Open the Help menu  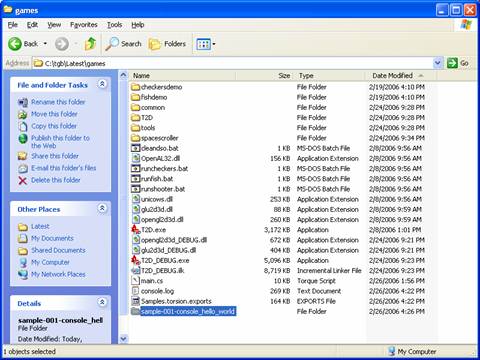[x=137, y=25]
